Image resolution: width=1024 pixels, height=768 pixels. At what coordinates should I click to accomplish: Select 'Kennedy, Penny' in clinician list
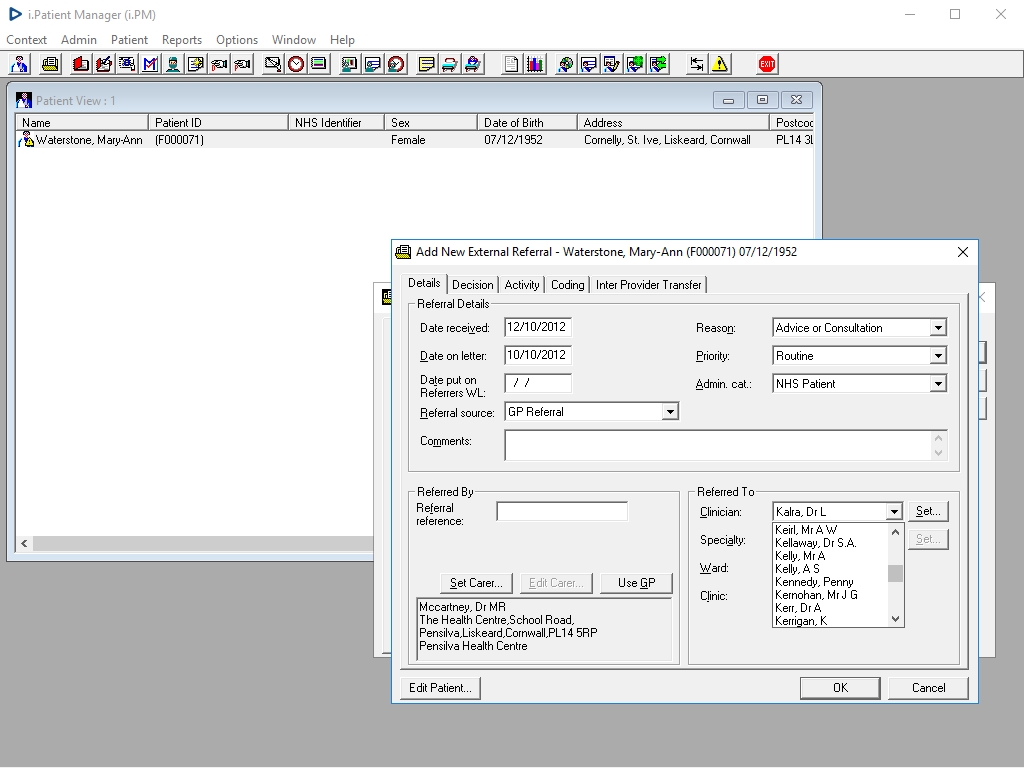pyautogui.click(x=830, y=582)
